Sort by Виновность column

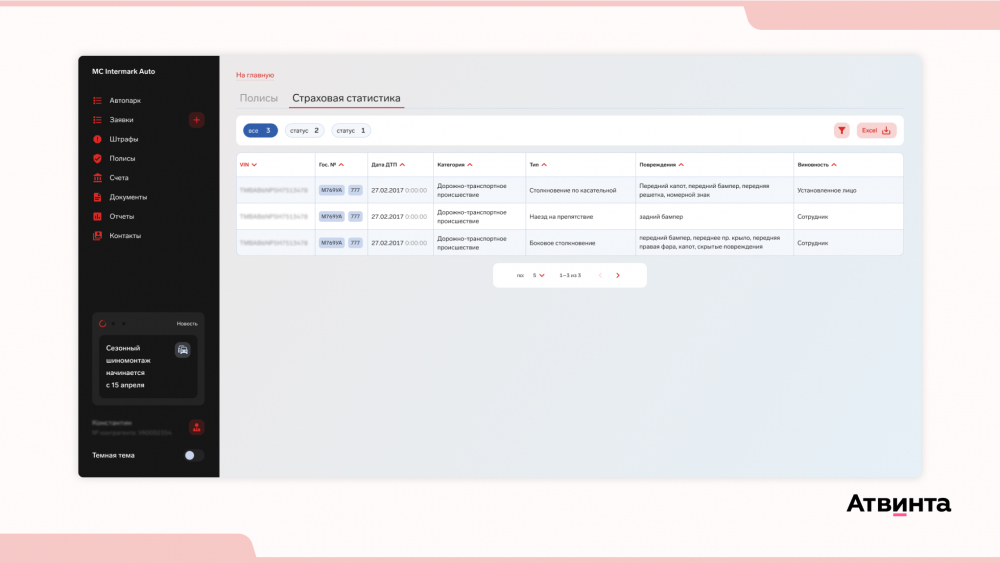[x=816, y=165]
